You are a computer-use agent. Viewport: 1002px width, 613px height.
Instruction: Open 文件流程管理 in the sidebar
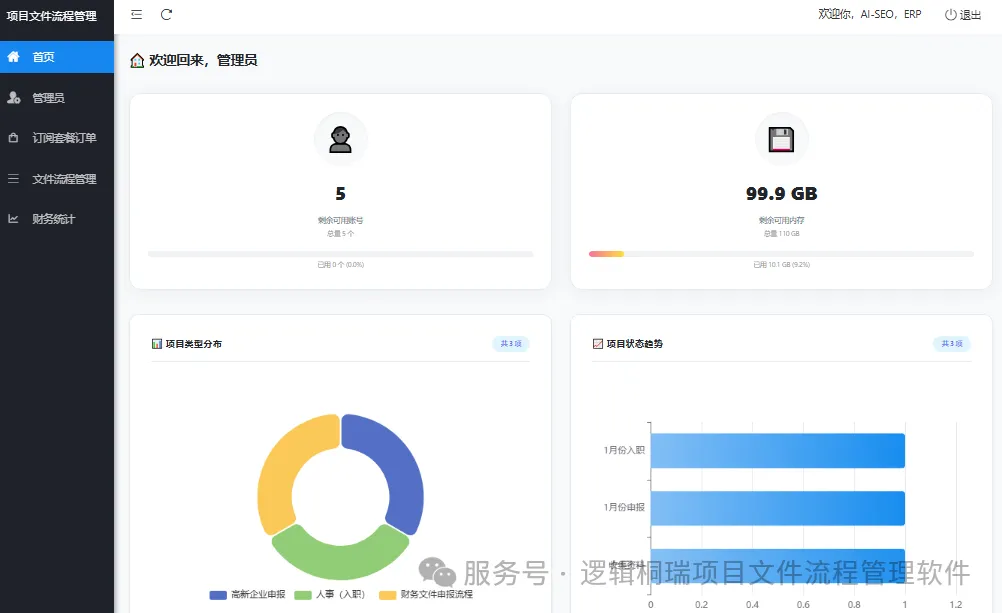57,179
